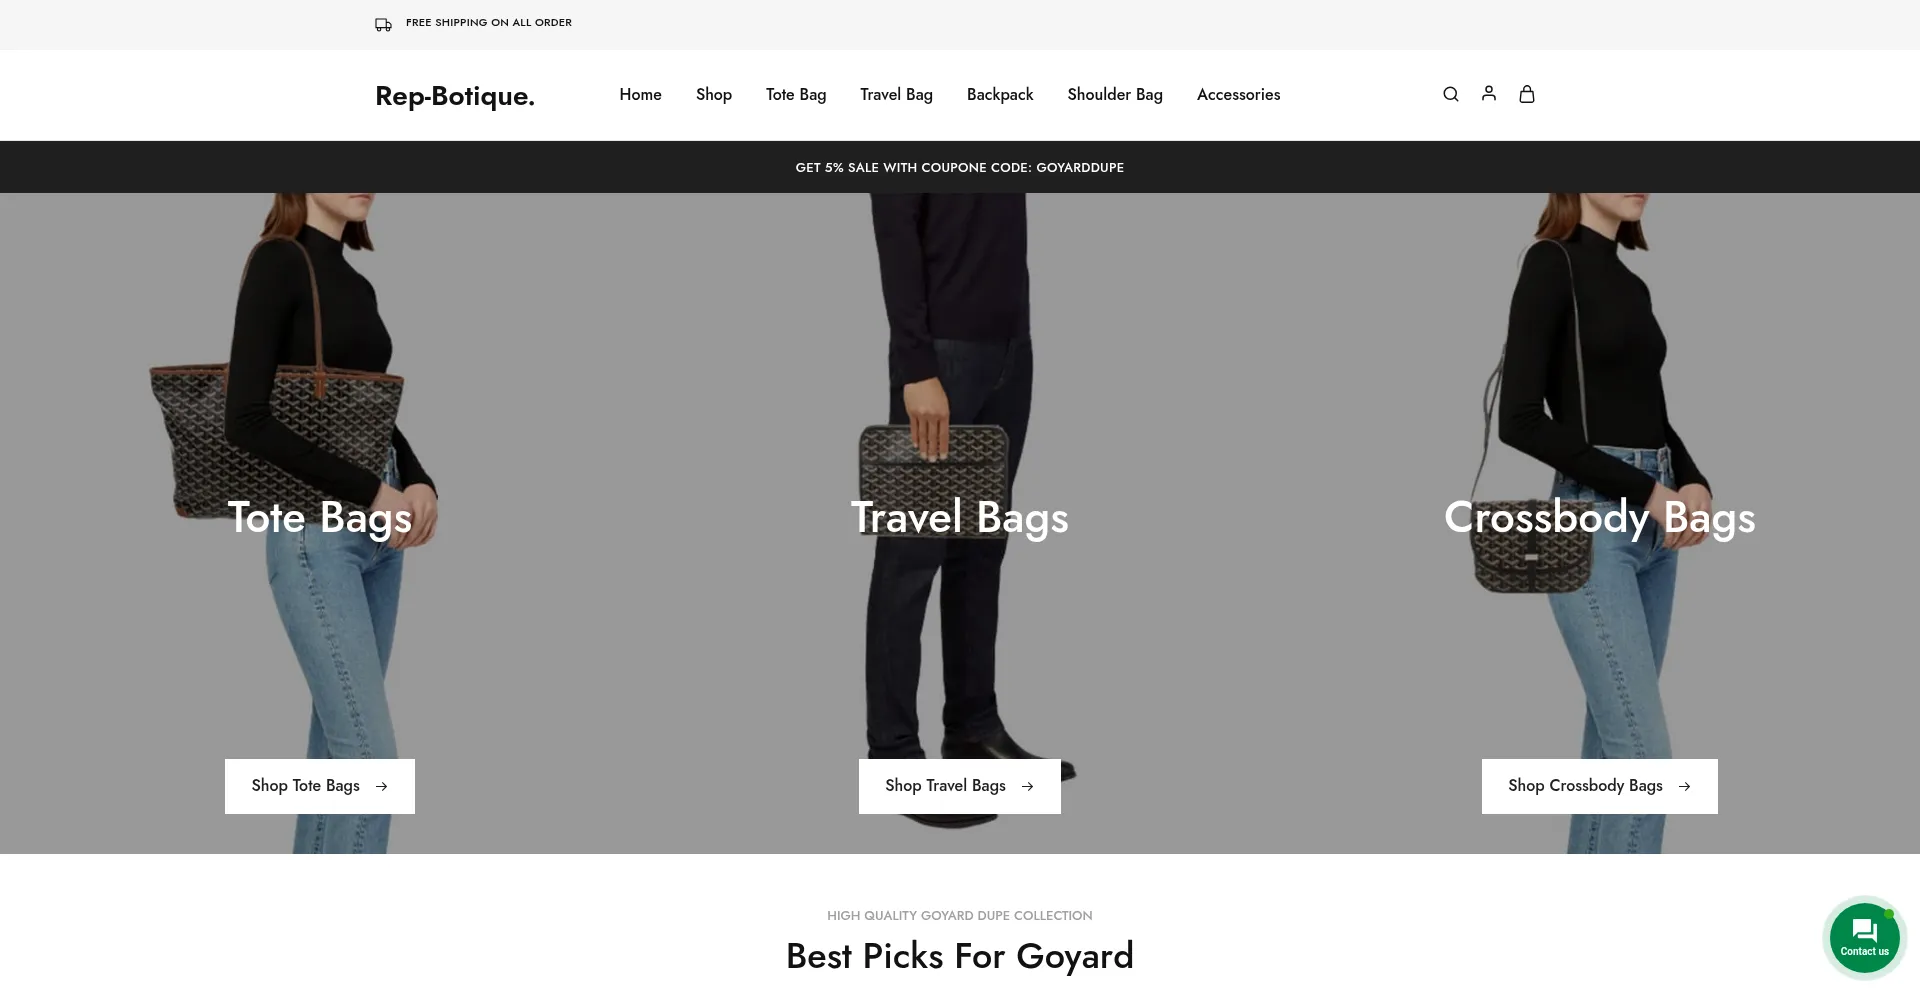Click the Crossbody Bags banner heading
Screen dimensions: 1920x993
point(1600,518)
